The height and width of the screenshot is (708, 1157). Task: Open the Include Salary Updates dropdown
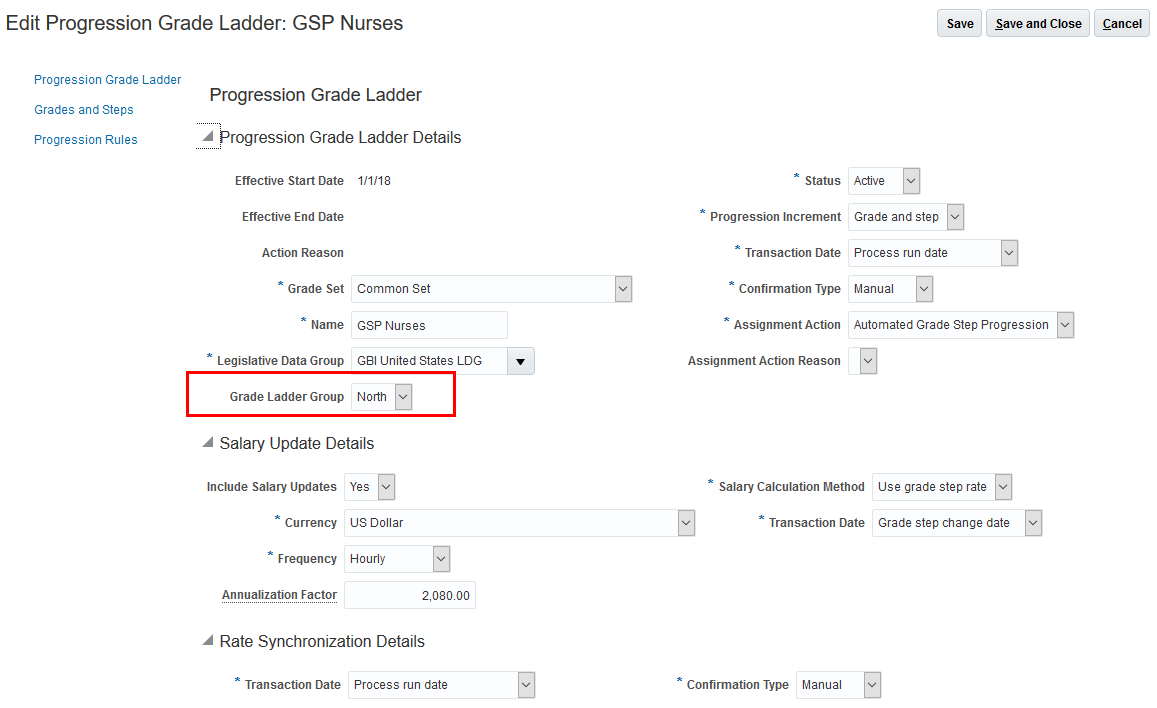tap(386, 487)
